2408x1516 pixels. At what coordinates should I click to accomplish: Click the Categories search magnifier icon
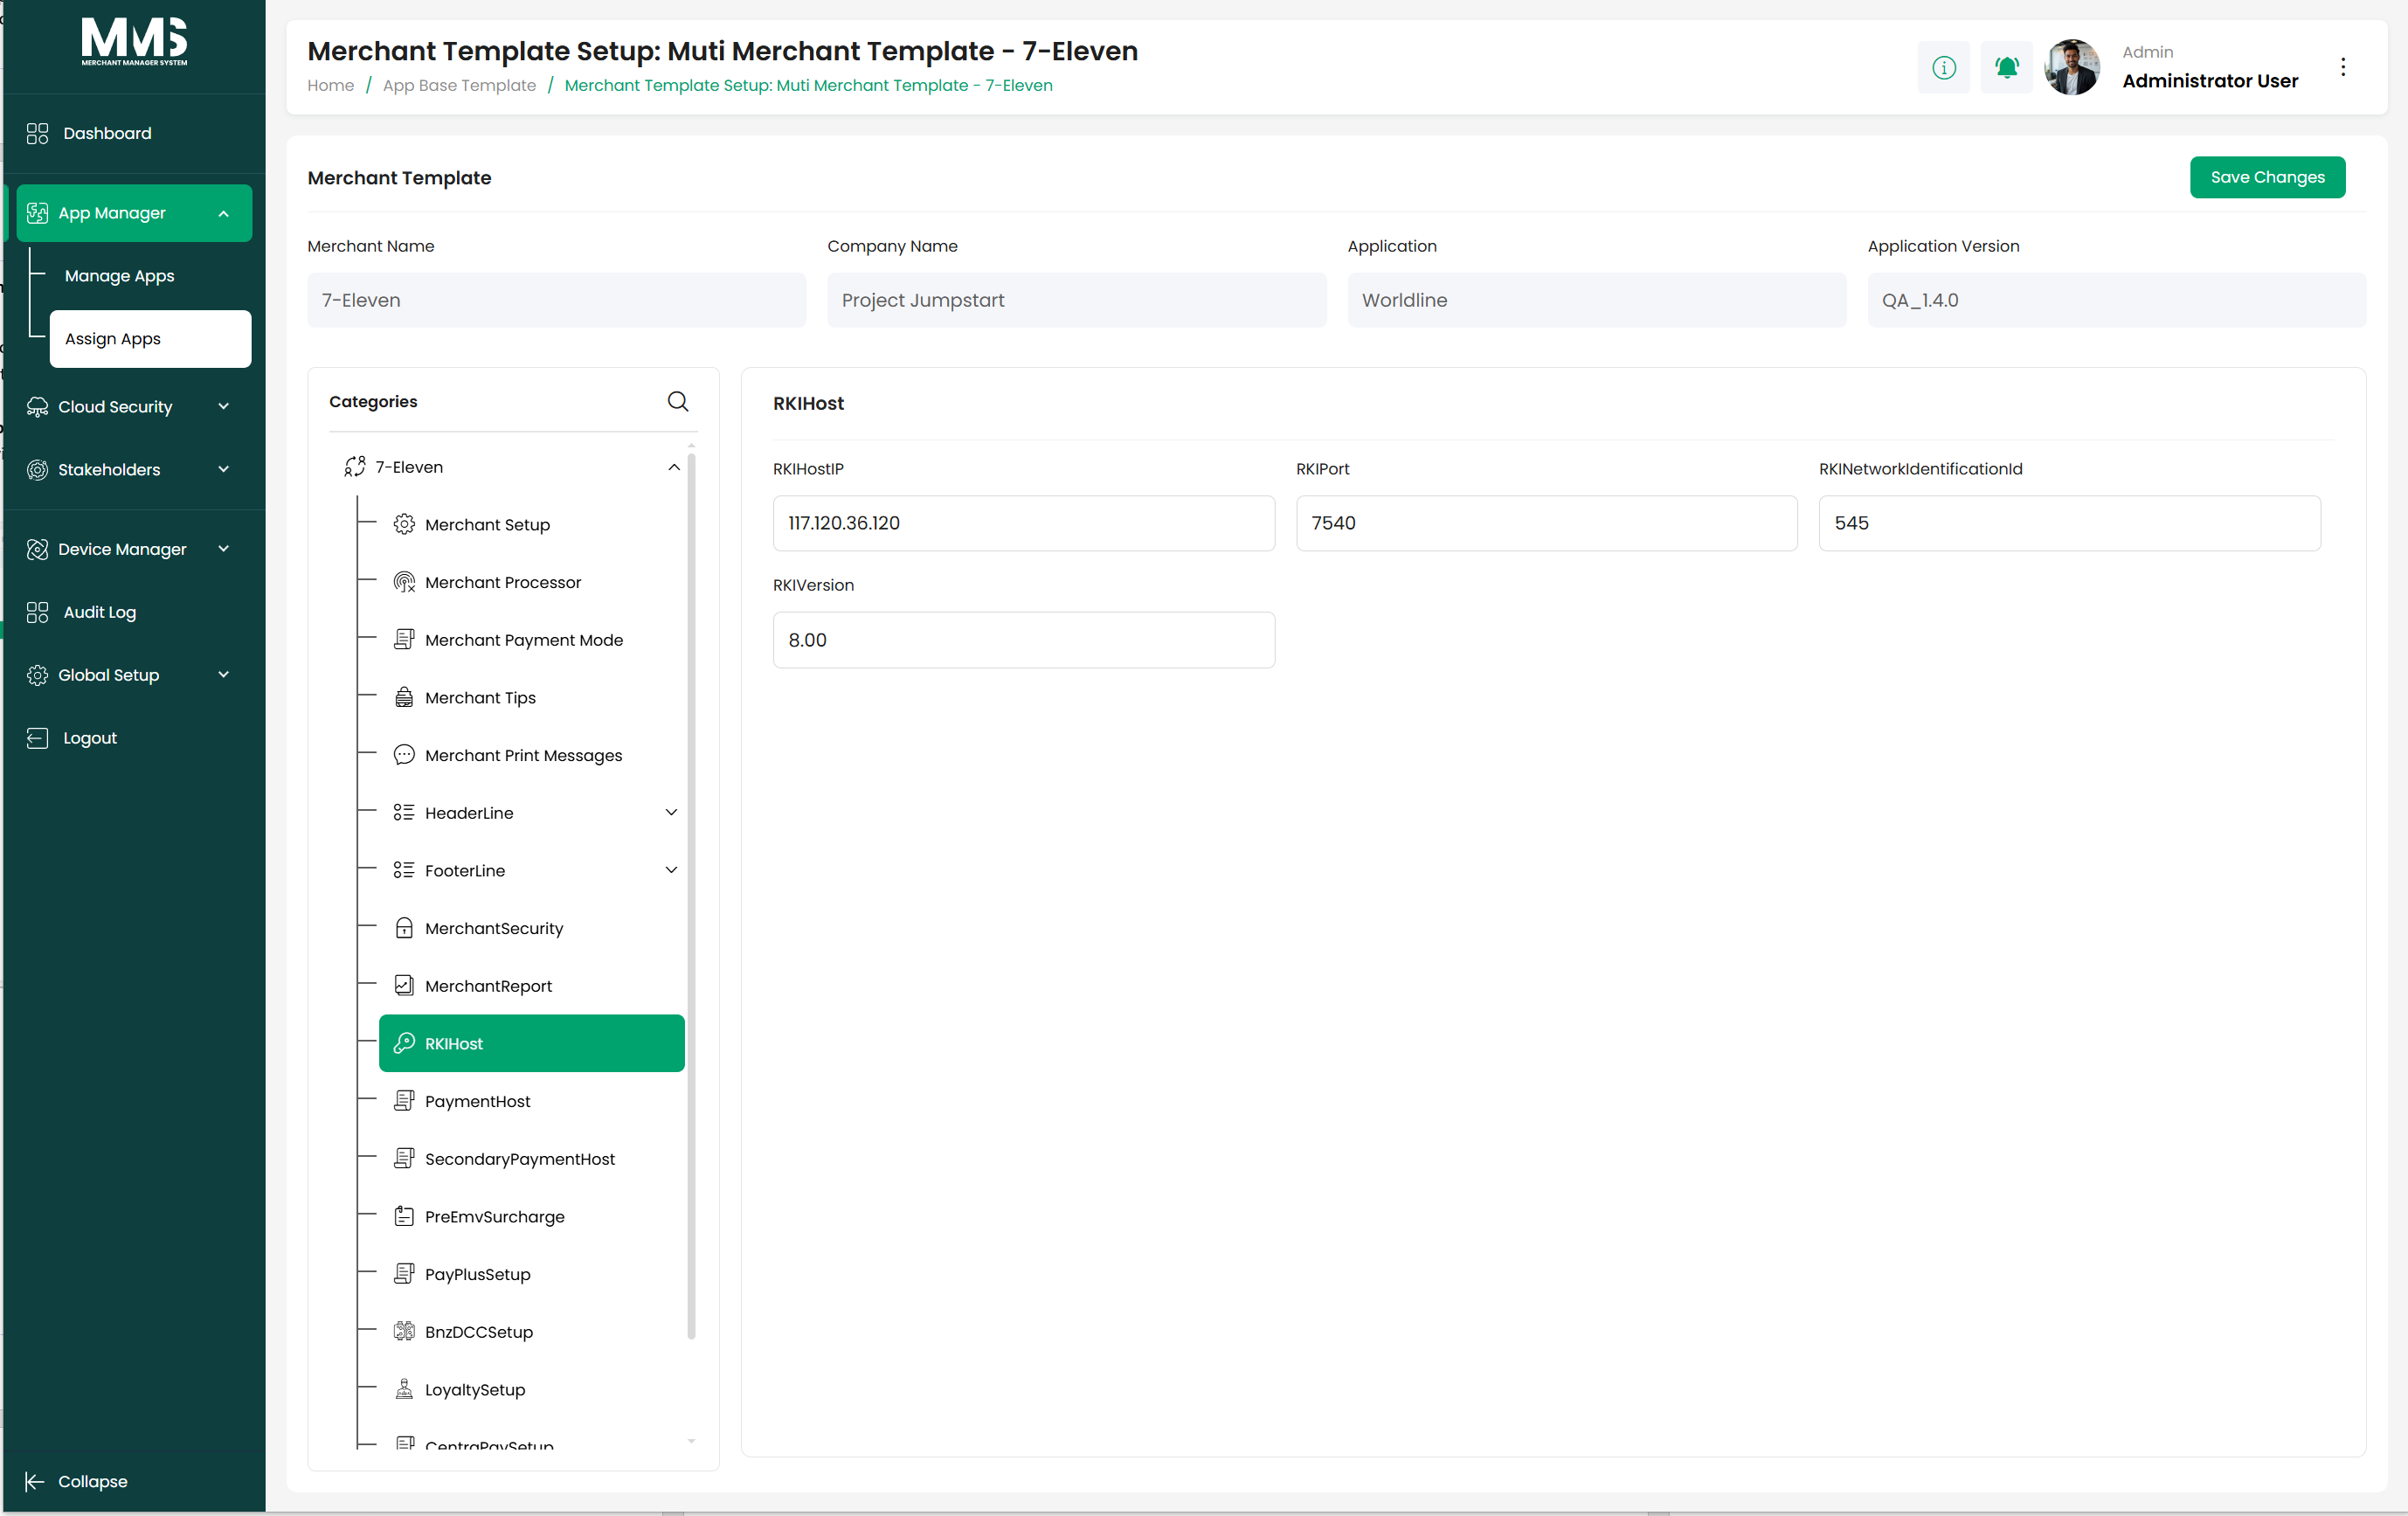[678, 401]
